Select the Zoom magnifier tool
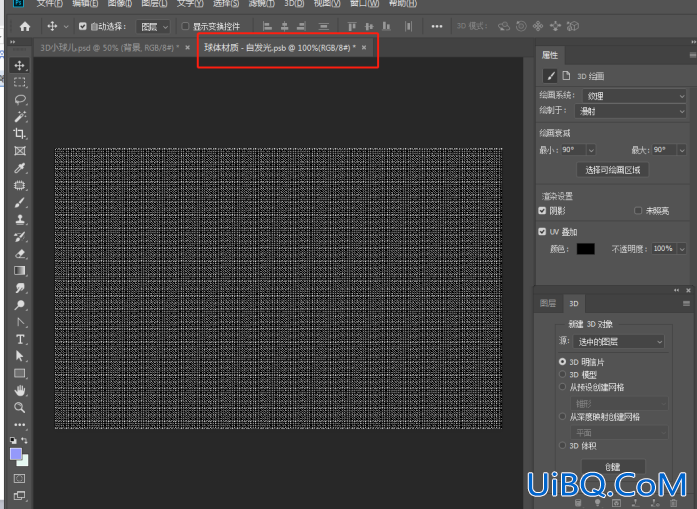Viewport: 697px width, 509px height. [20, 408]
